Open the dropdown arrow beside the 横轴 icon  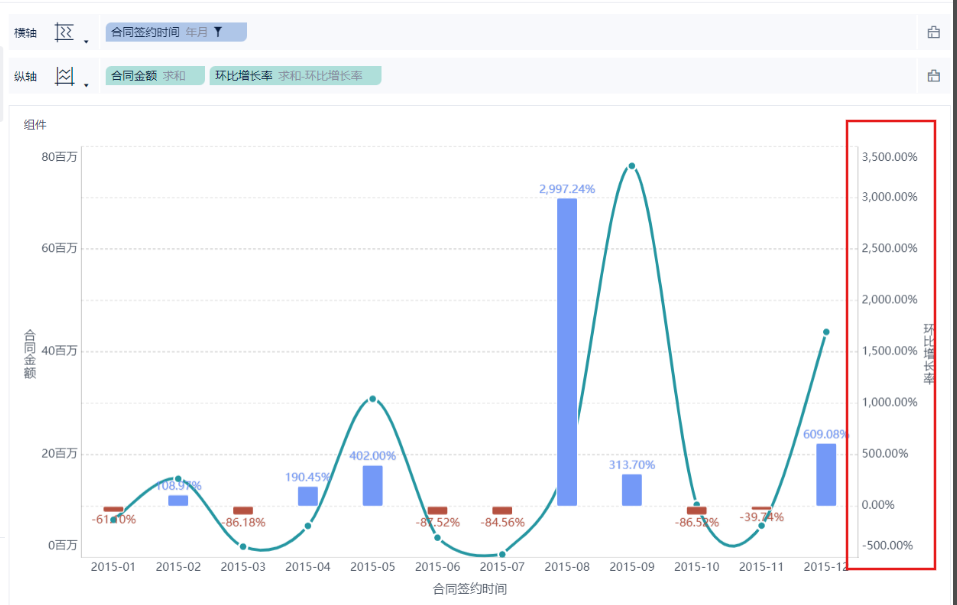click(x=86, y=42)
